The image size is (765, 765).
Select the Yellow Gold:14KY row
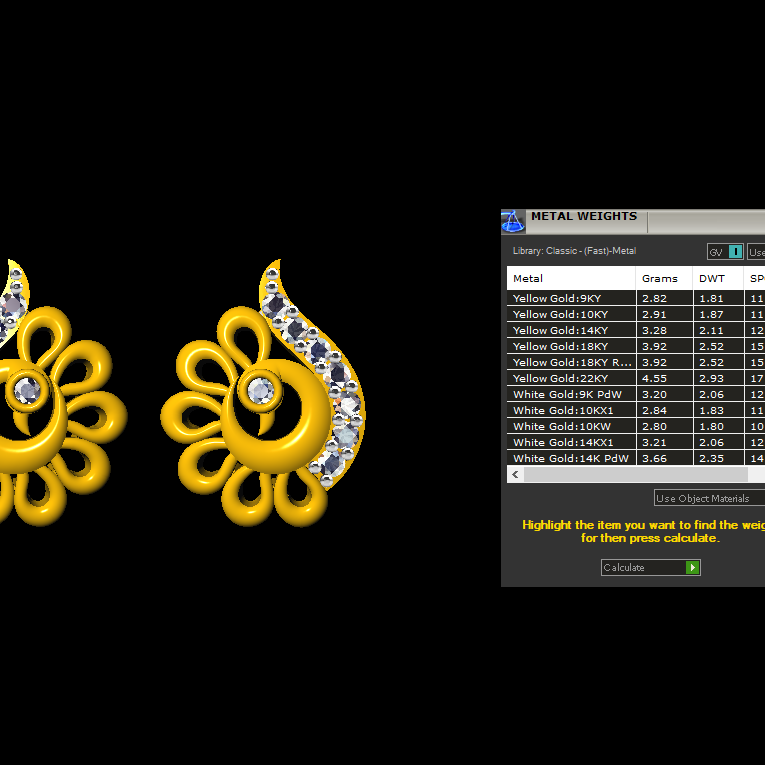tap(636, 330)
